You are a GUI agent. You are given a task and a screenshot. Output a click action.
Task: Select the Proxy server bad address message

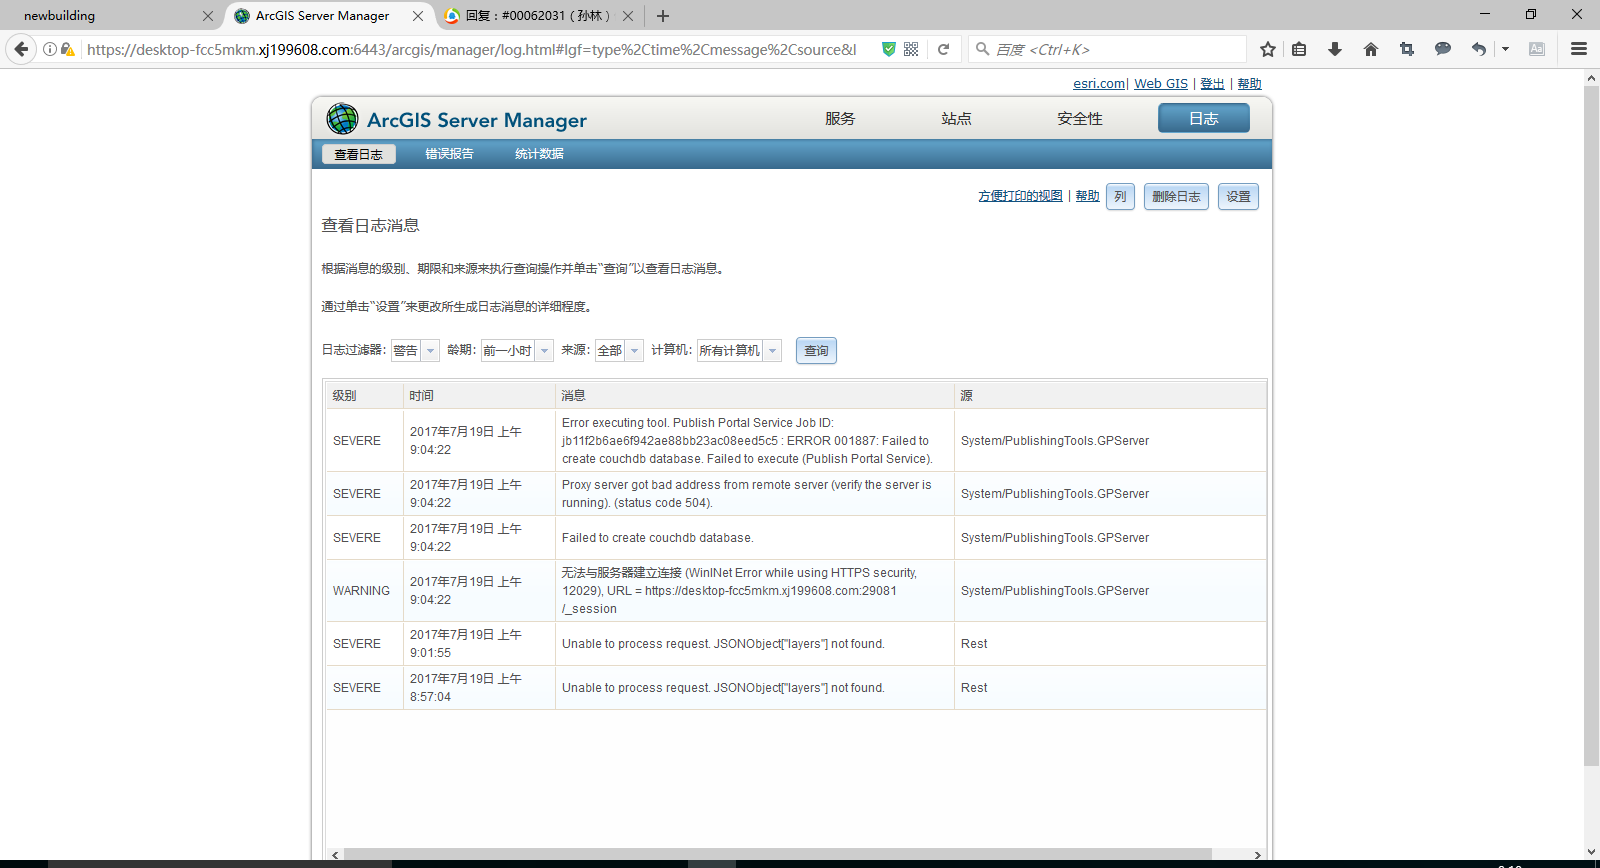click(x=746, y=494)
